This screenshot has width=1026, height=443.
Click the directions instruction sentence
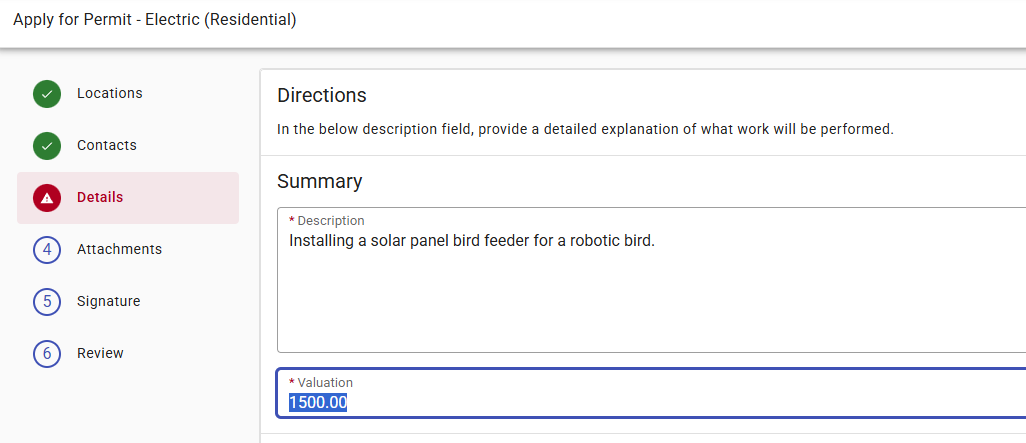tap(585, 129)
